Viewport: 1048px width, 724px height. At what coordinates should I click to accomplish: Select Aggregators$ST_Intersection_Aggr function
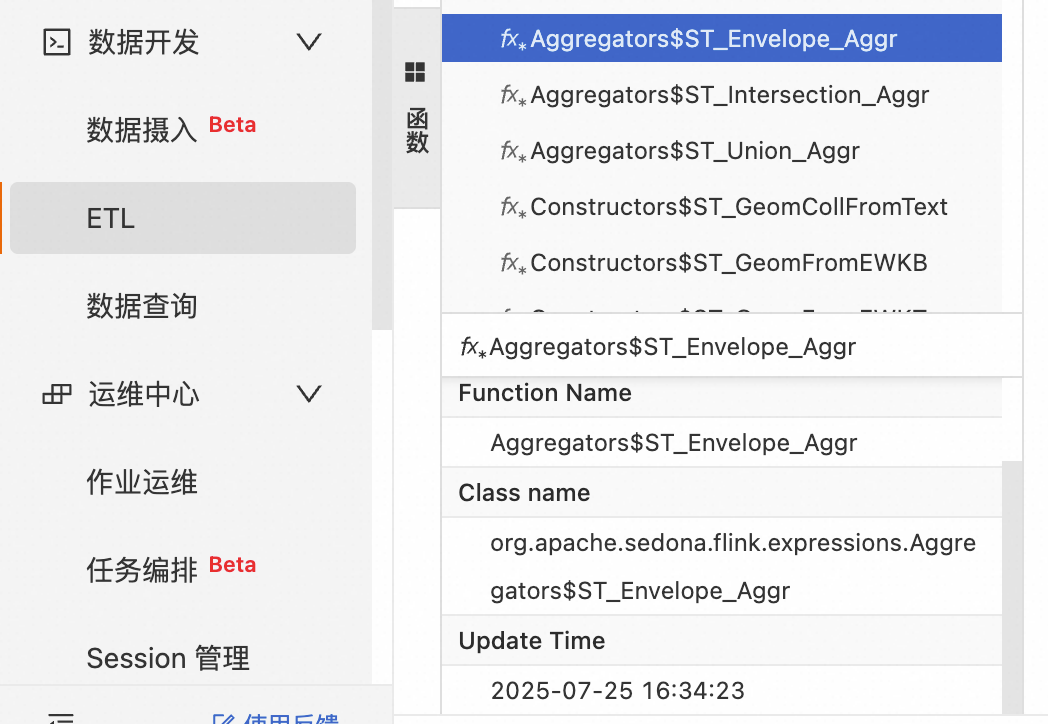click(x=722, y=95)
